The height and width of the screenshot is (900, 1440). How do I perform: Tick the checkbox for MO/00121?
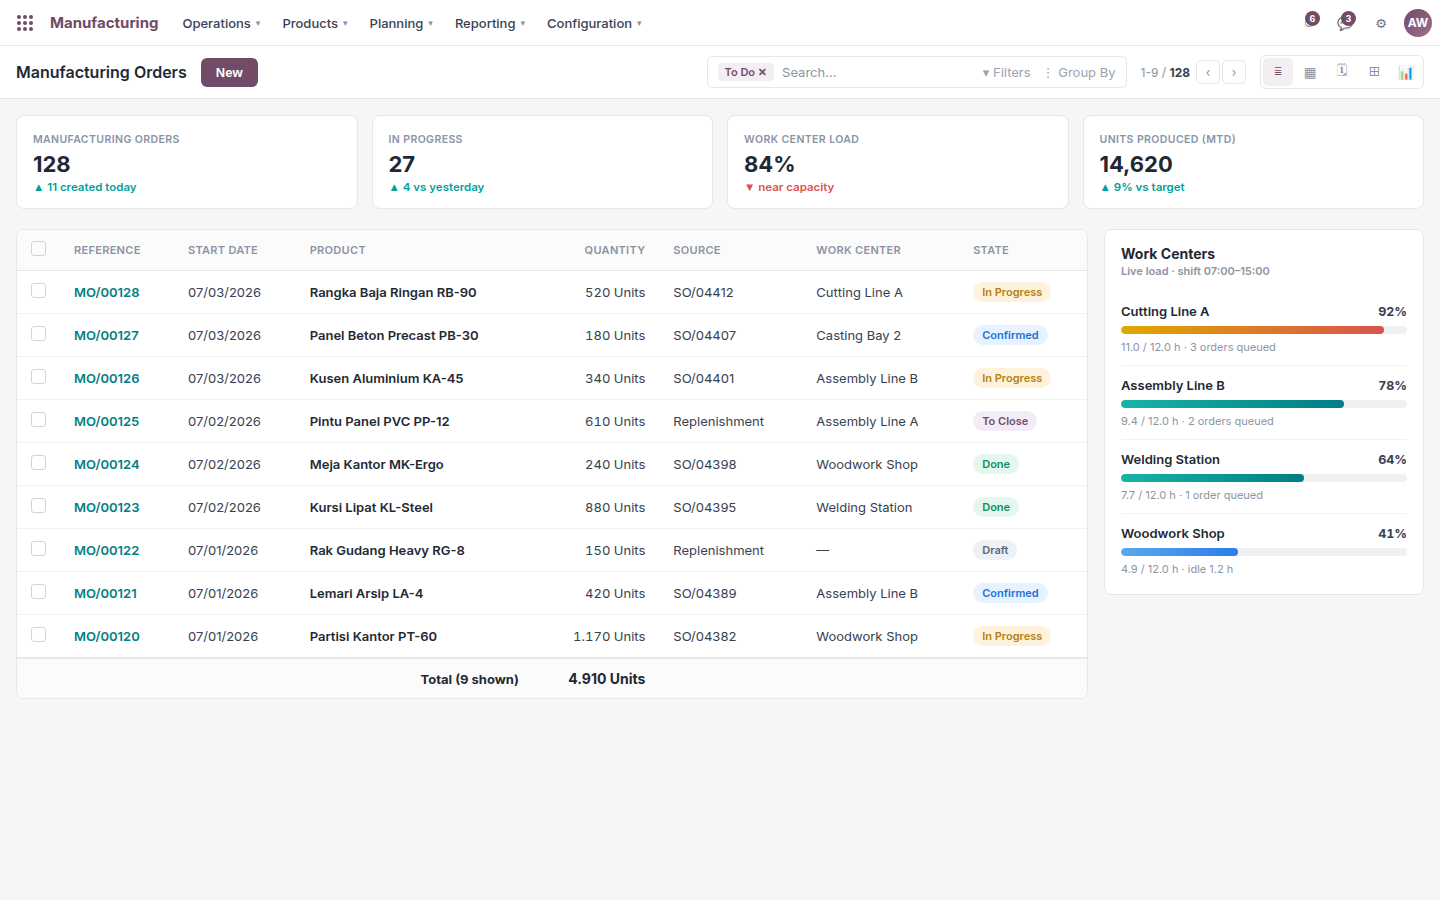[39, 592]
